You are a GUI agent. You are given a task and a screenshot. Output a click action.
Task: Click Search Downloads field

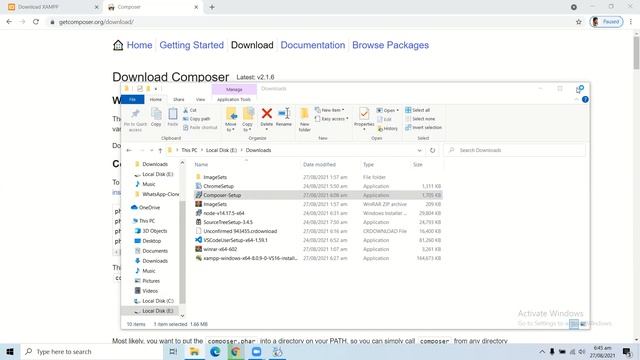[x=514, y=150]
